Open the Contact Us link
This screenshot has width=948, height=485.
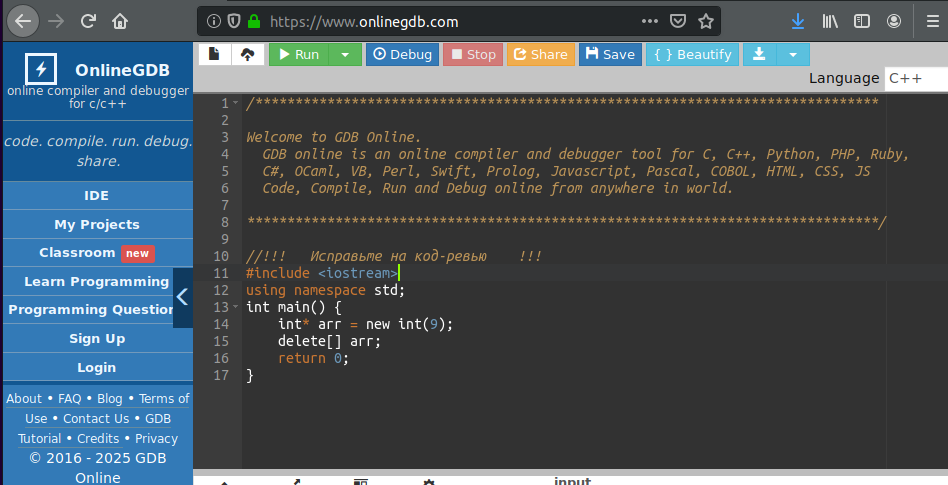[96, 418]
